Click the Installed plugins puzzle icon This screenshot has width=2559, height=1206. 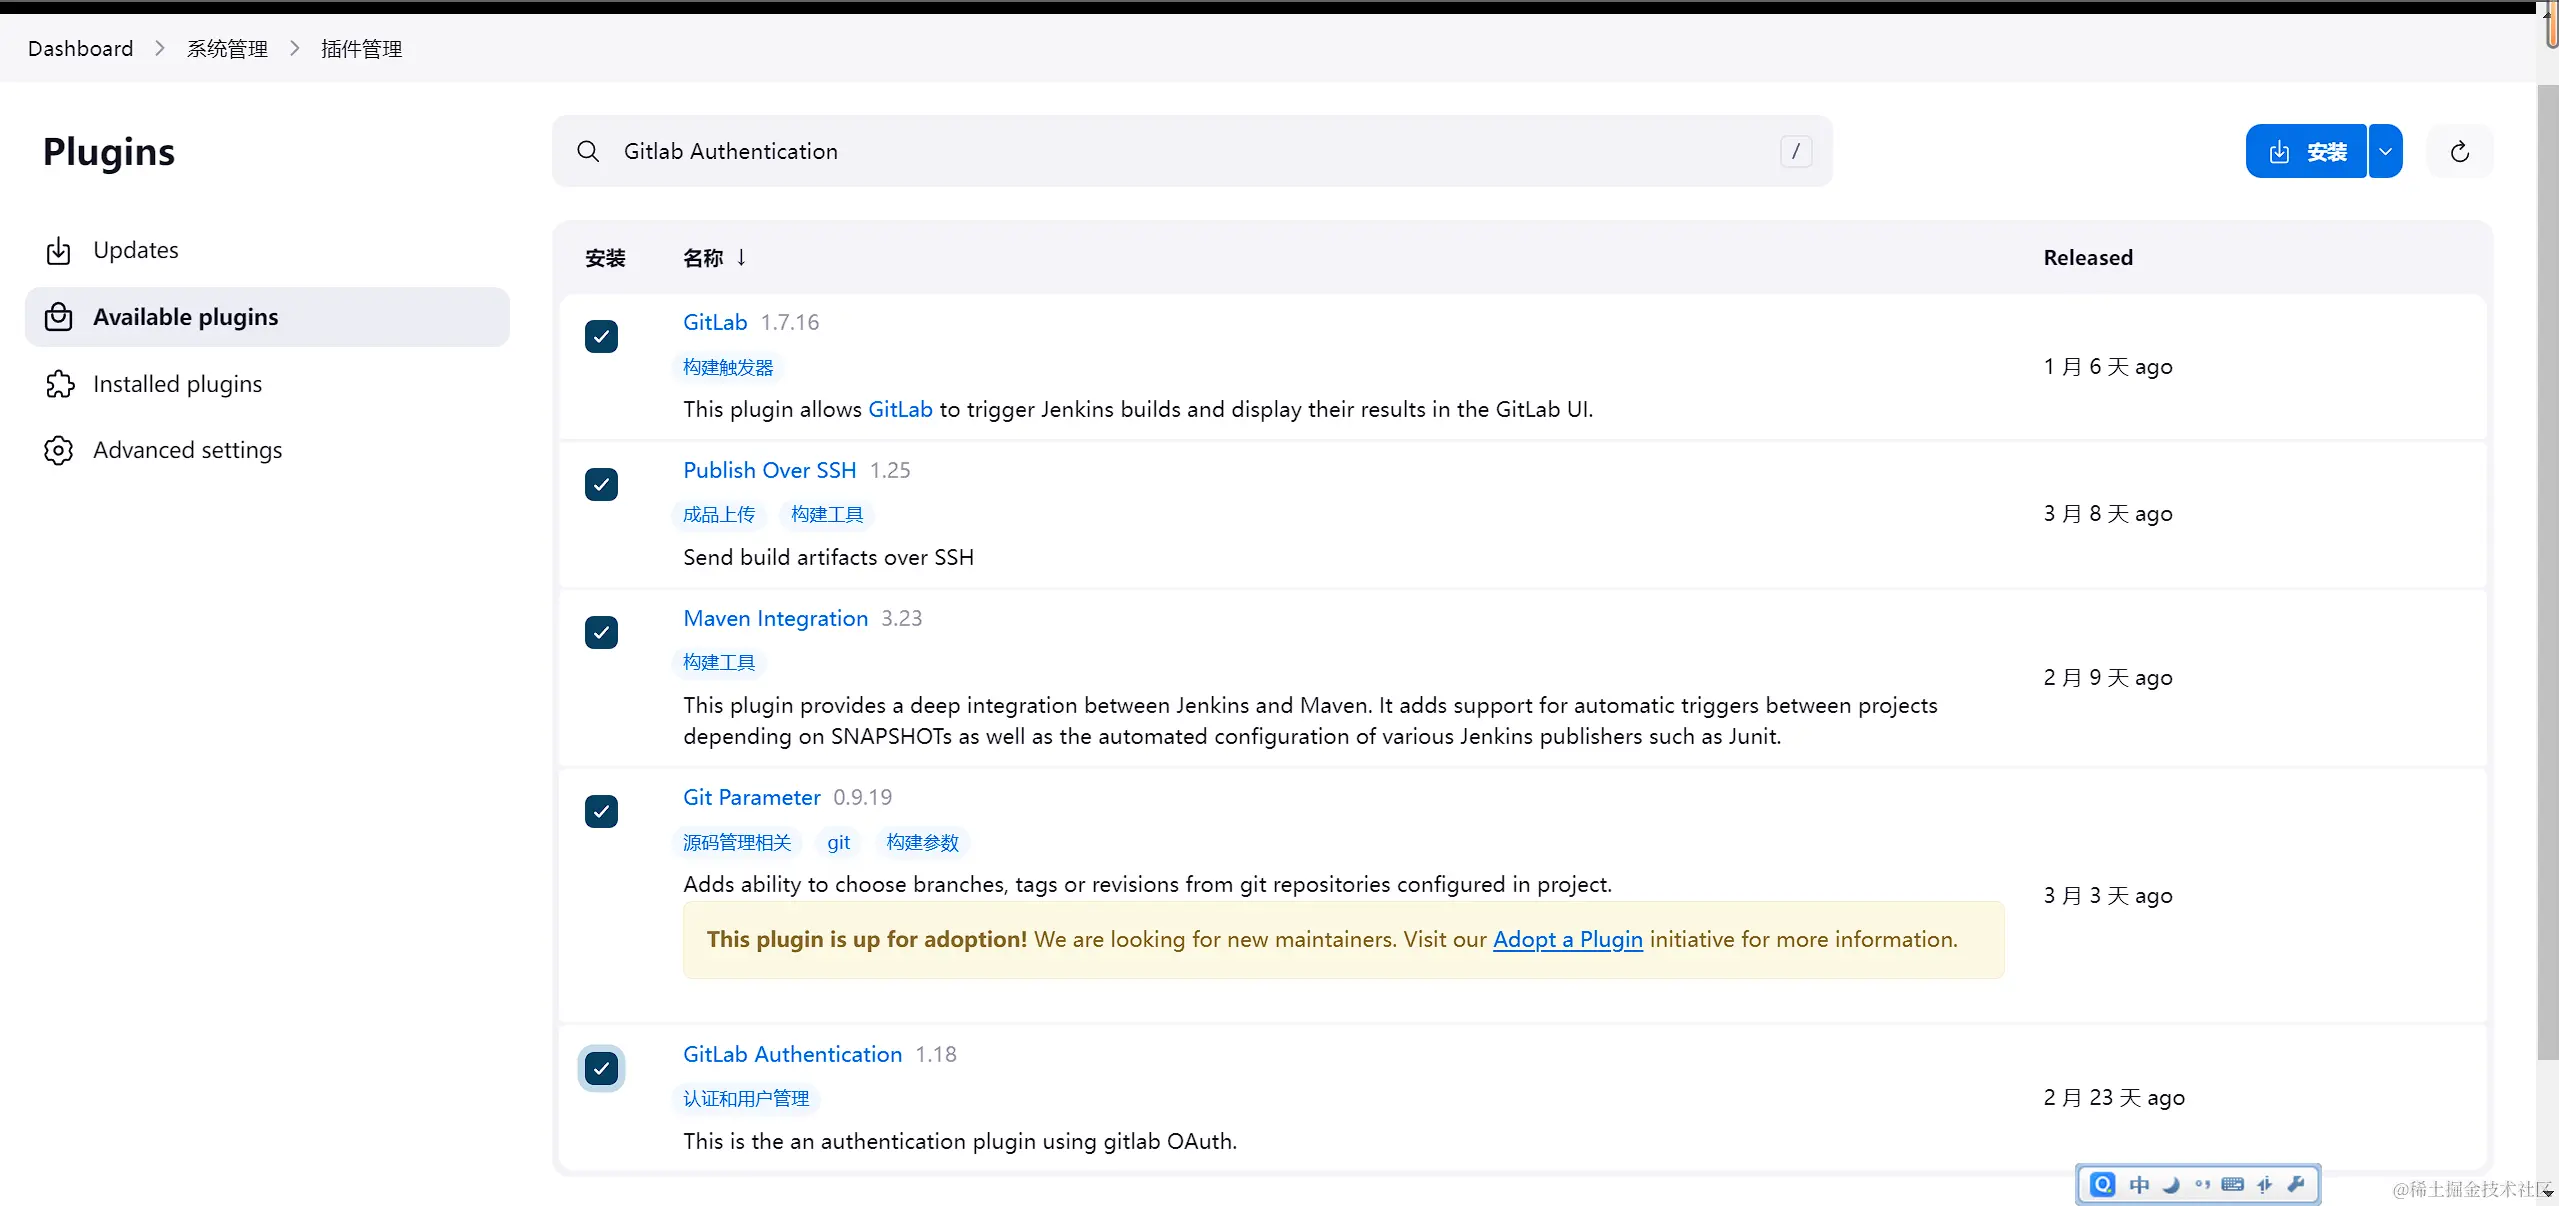[59, 384]
